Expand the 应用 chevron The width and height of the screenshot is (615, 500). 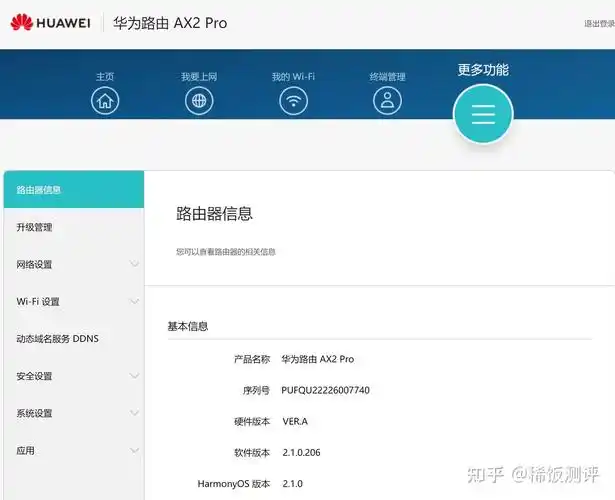[x=134, y=450]
